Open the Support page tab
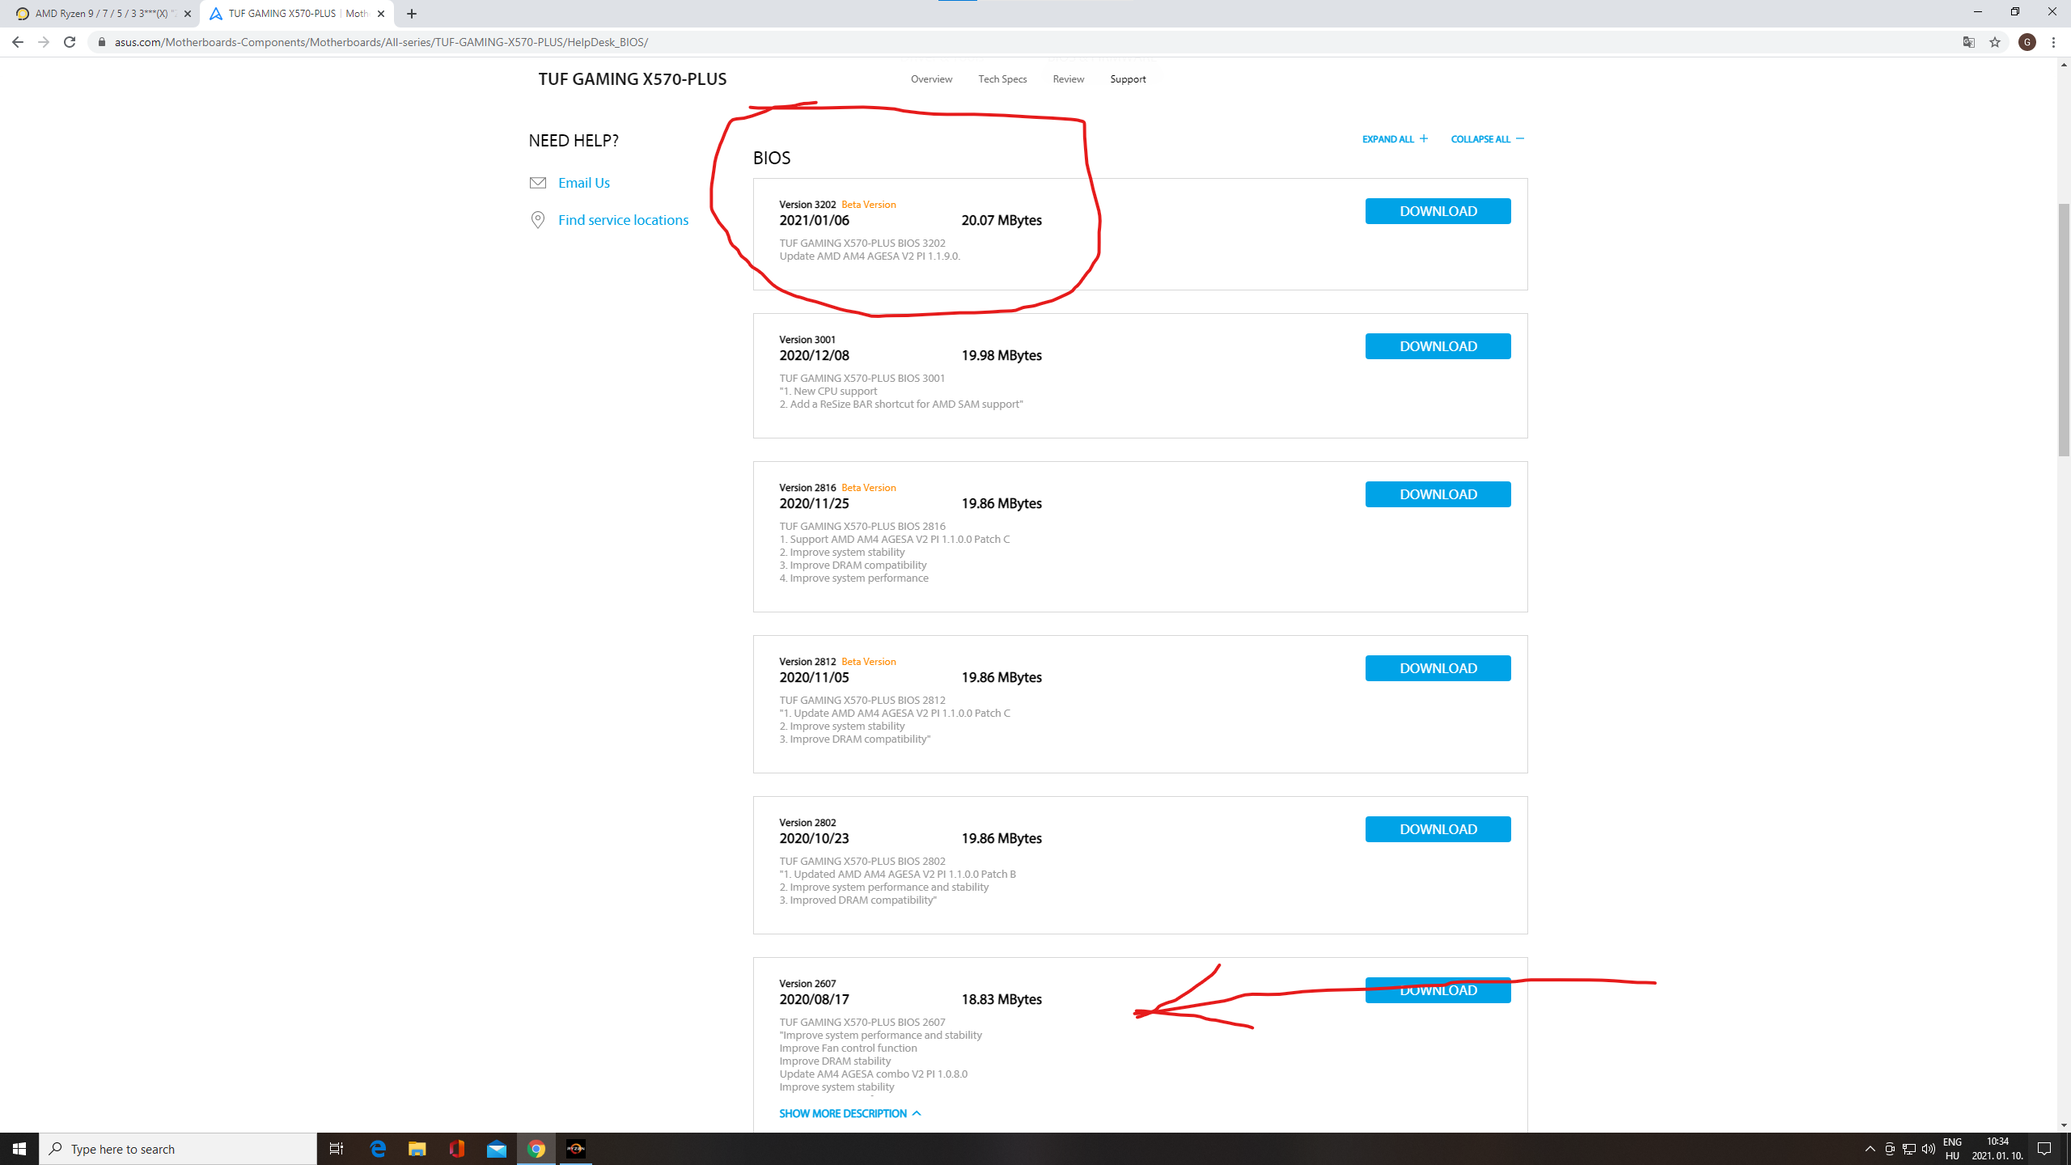 (x=1127, y=79)
